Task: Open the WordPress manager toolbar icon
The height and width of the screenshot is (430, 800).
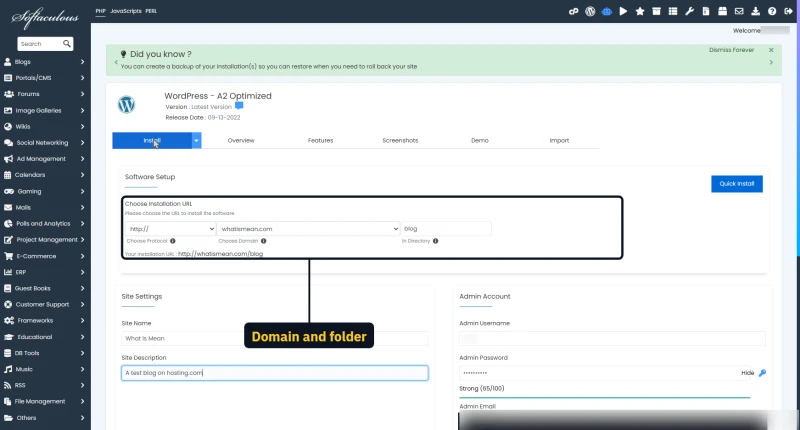Action: point(590,11)
